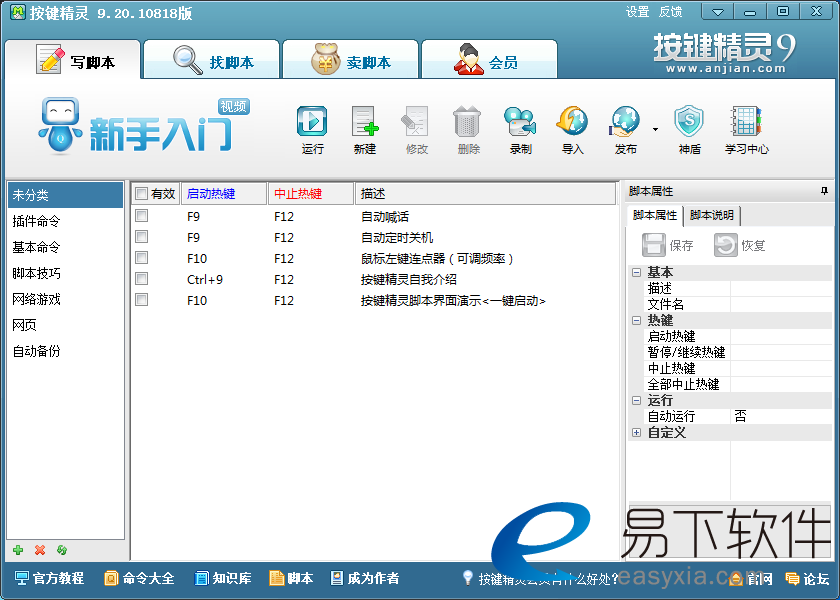The image size is (840, 600).
Task: Check the 按键精灵脚本界面演示 script checkbox
Action: tap(141, 299)
